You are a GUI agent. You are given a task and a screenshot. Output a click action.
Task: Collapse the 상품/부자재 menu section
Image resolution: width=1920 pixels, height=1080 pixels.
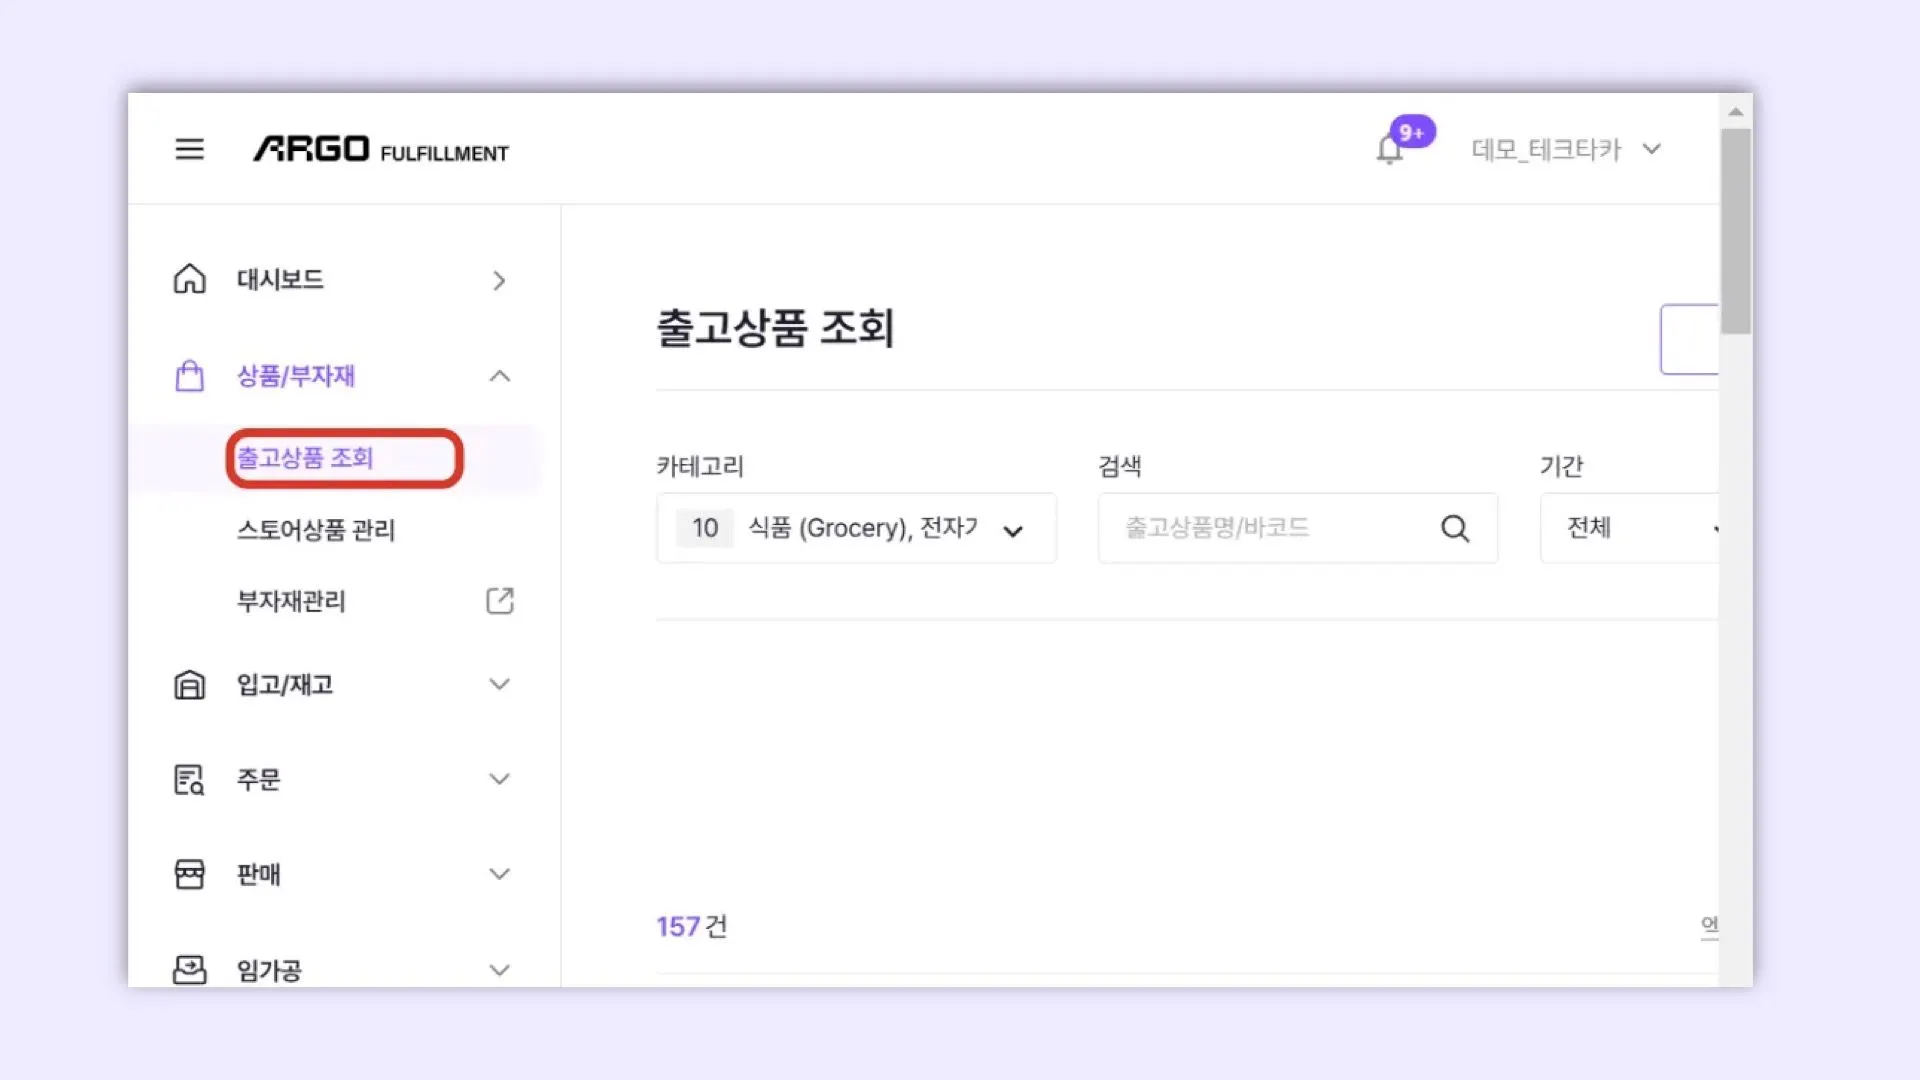coord(499,376)
